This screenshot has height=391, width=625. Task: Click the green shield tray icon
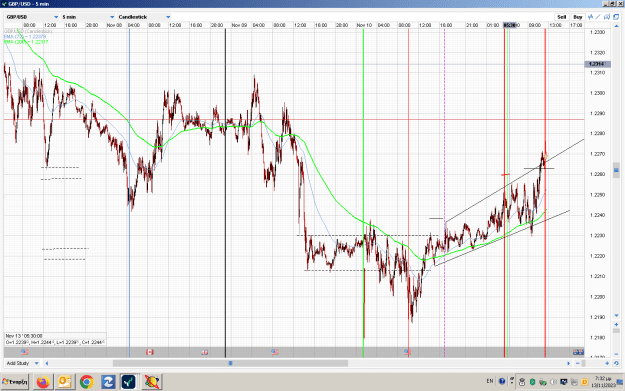[x=532, y=382]
